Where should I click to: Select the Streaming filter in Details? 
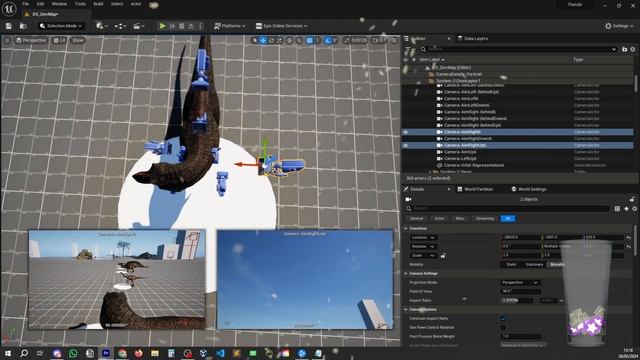(x=485, y=219)
